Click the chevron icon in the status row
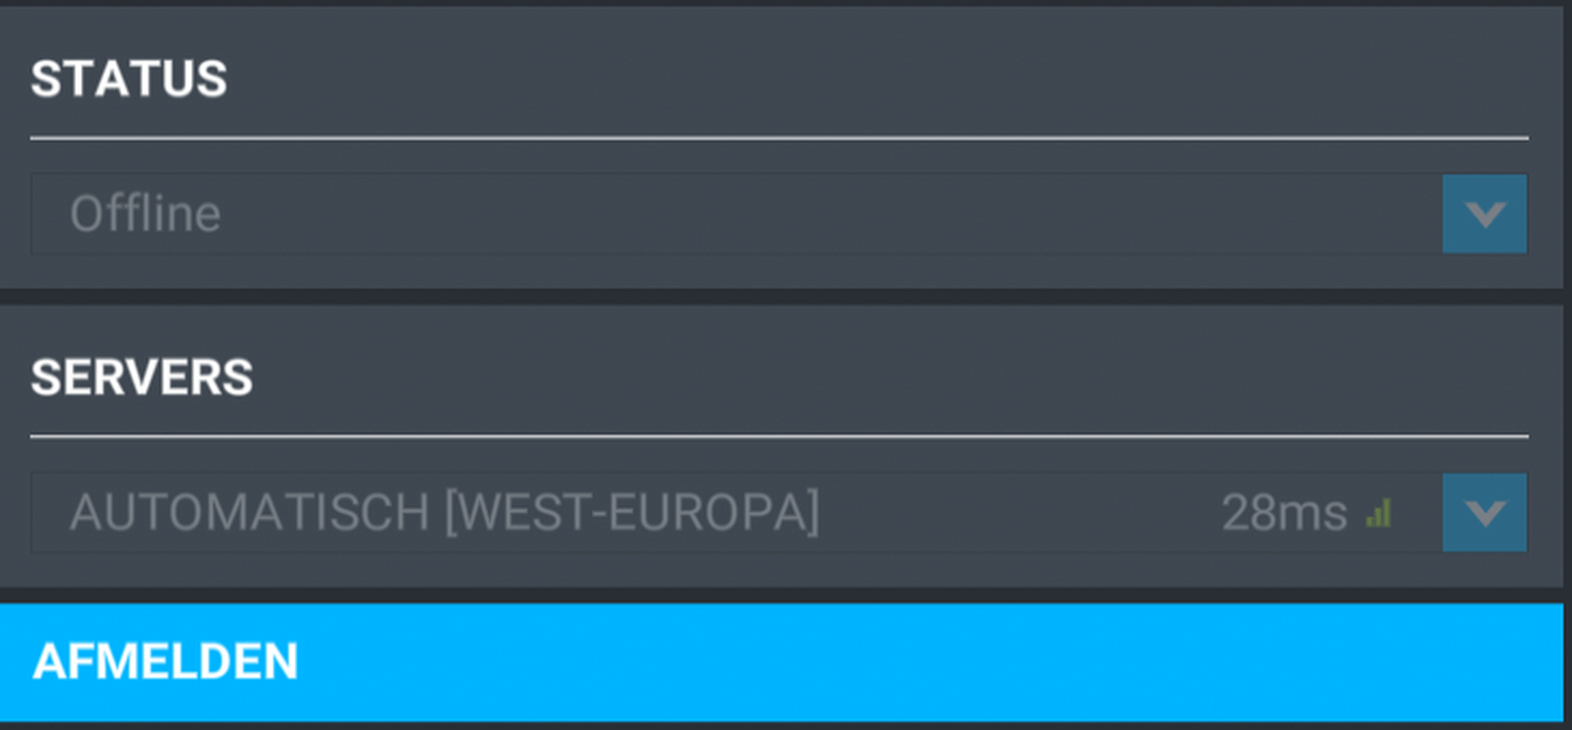 (x=1485, y=214)
